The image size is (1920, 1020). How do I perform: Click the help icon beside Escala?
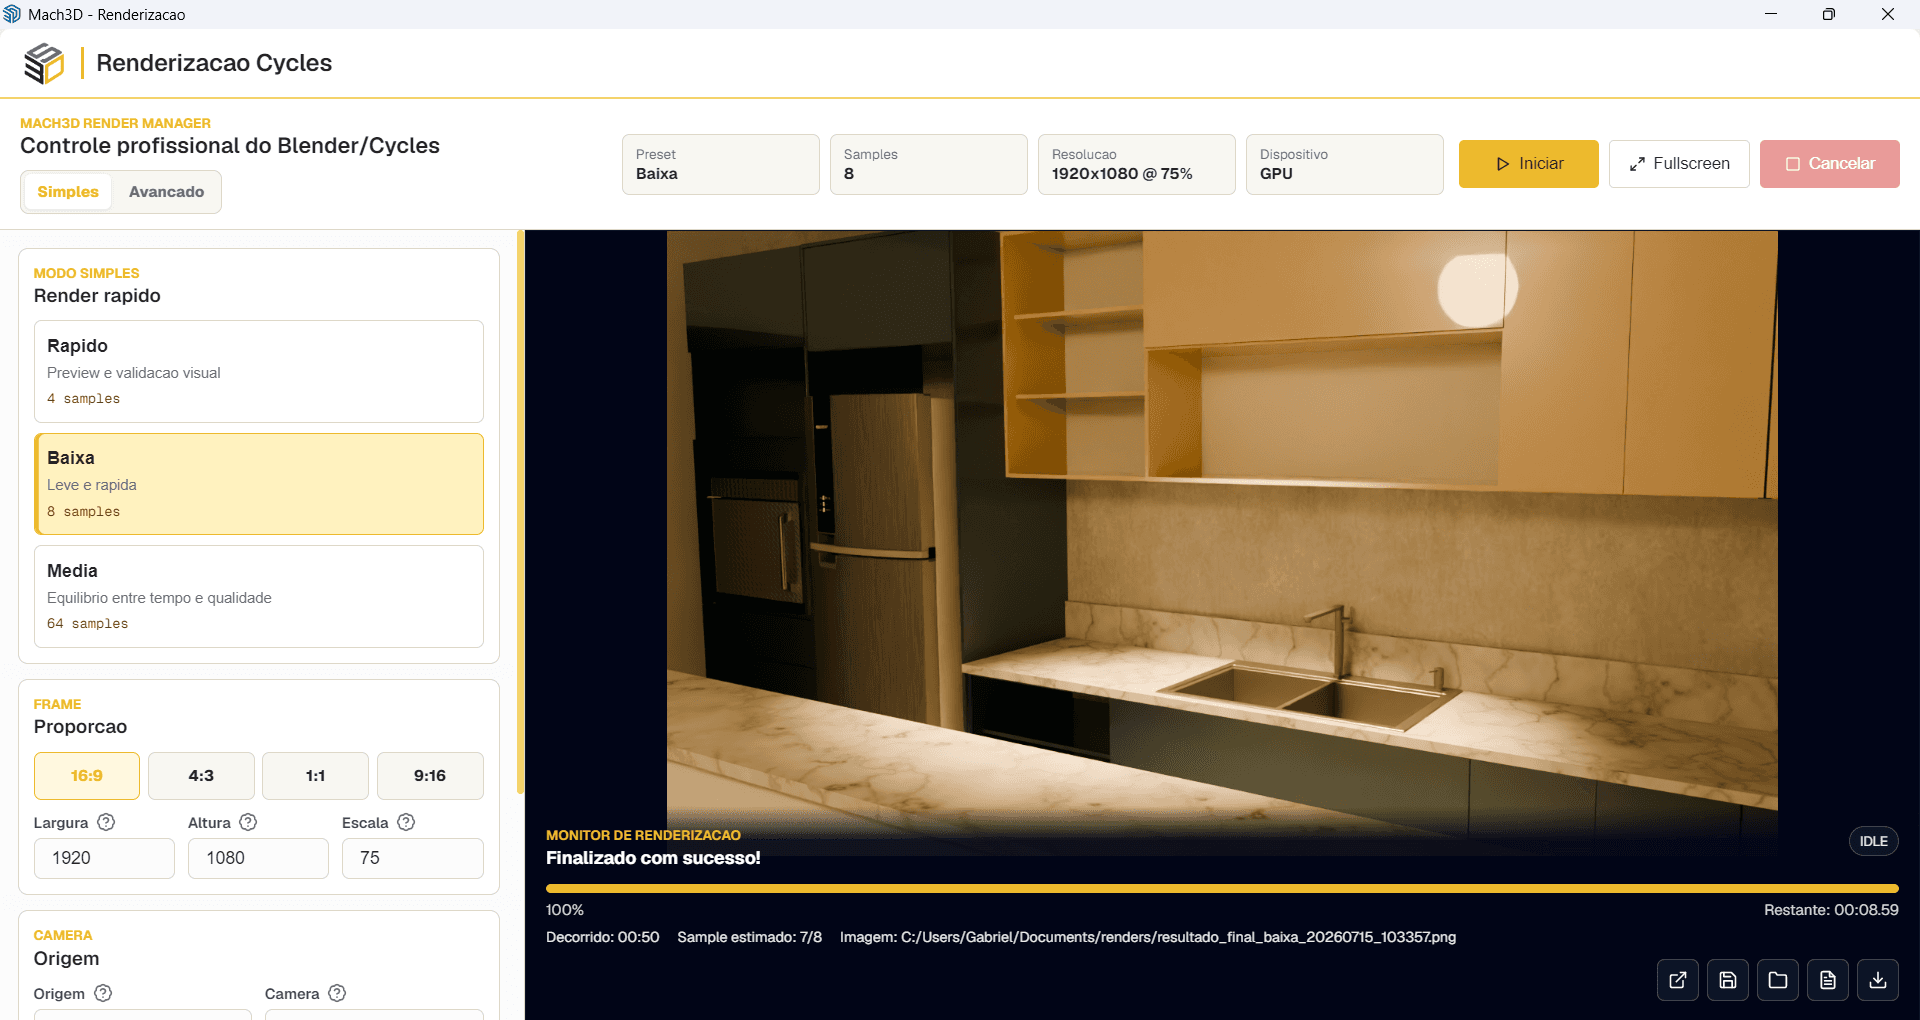coord(406,822)
